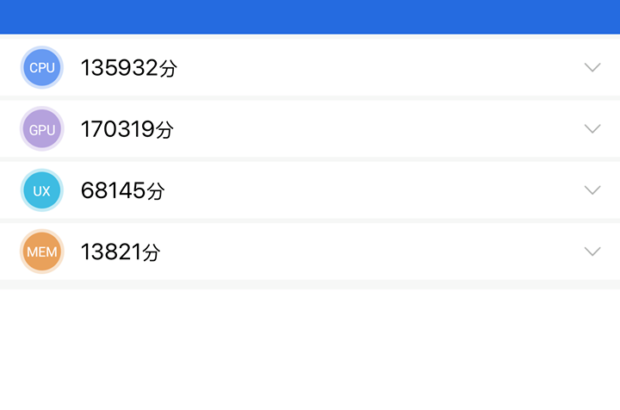Open the UX score dropdown chevron

pyautogui.click(x=592, y=190)
